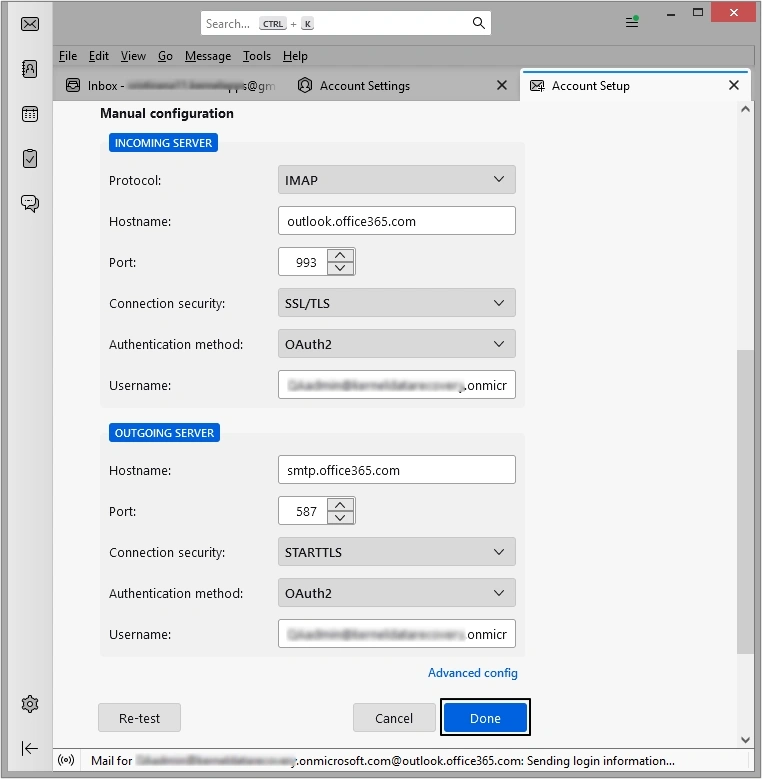
Task: Click the scrollbar down arrow
Action: pos(745,740)
